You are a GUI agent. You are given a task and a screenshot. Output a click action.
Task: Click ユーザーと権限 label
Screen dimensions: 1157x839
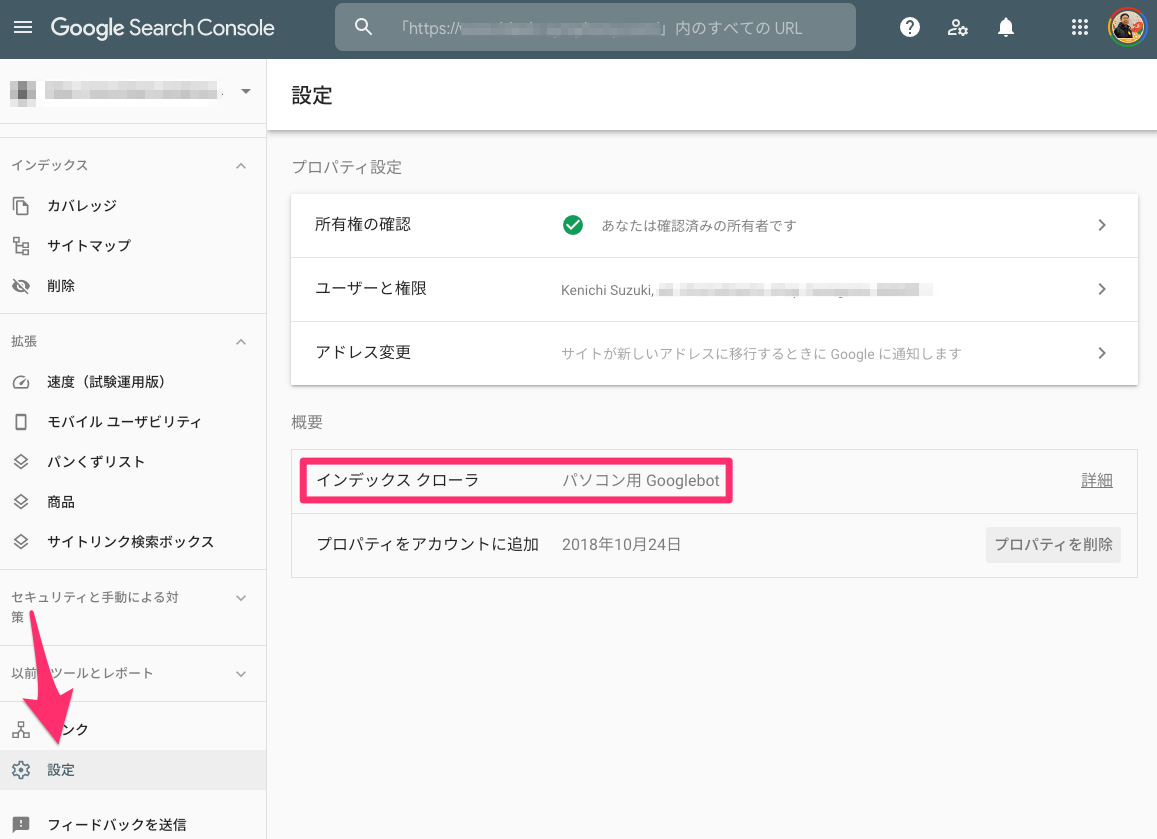pos(371,289)
